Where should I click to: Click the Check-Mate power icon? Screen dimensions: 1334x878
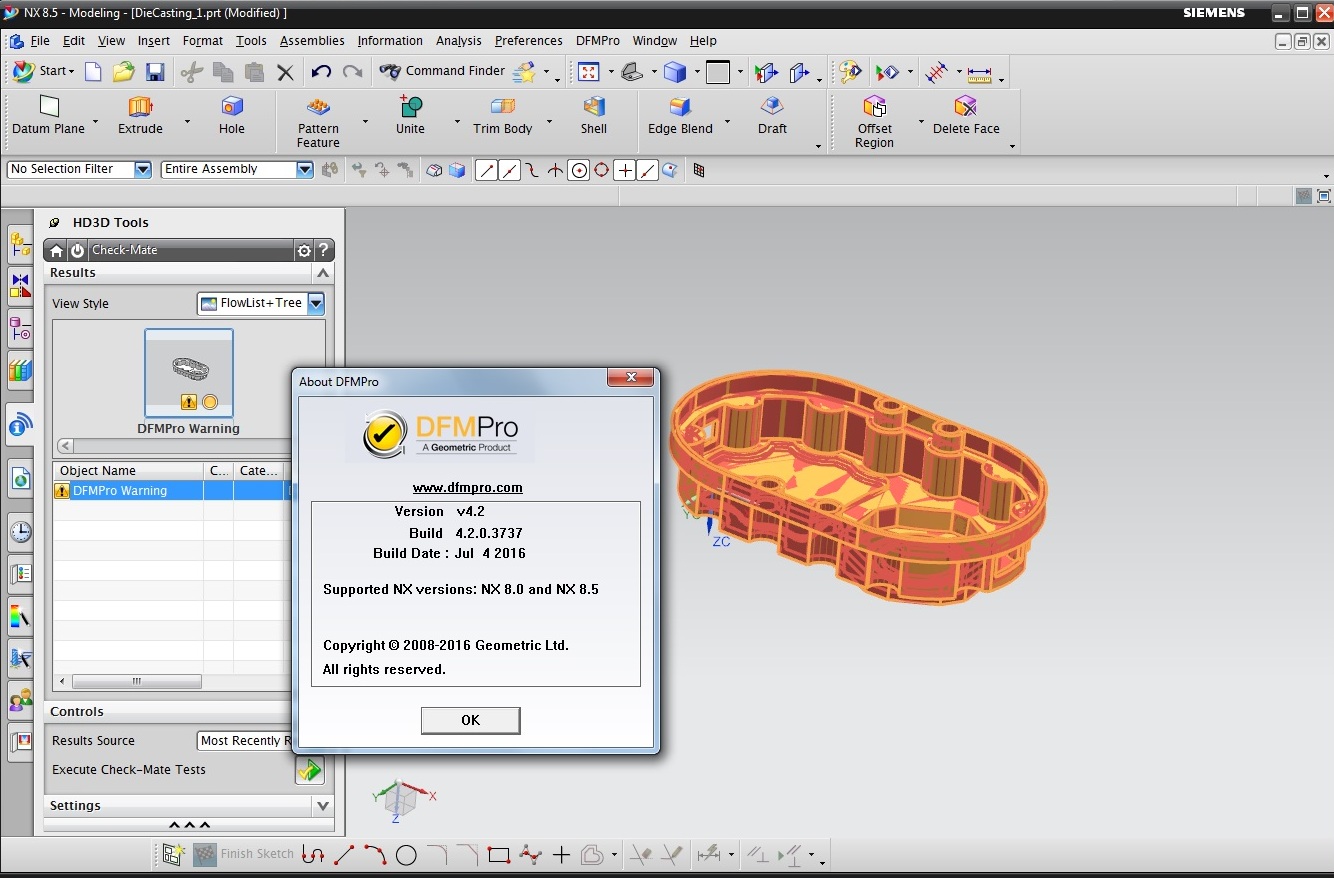77,251
